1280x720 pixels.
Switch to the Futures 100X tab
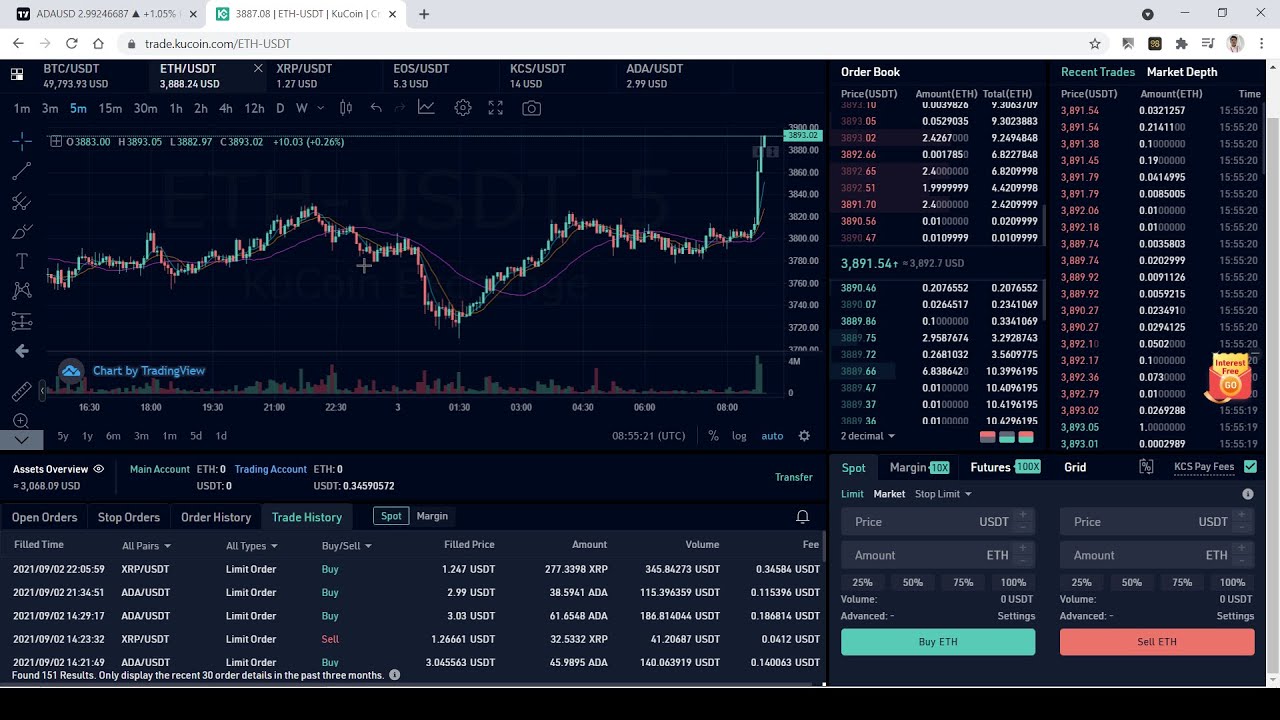pyautogui.click(x=1005, y=467)
